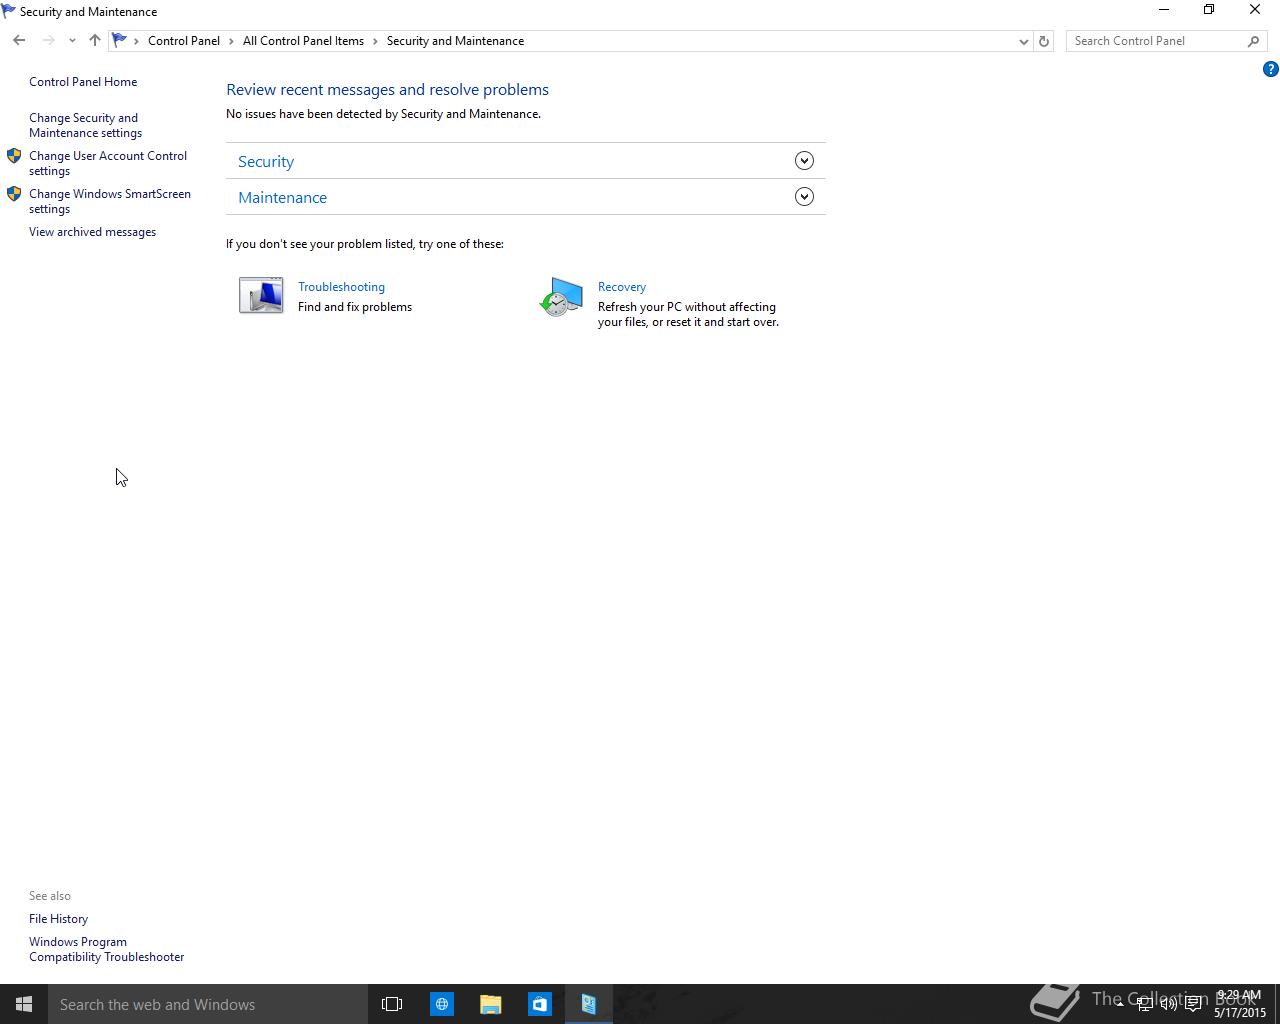Click the Security section heading

266,161
